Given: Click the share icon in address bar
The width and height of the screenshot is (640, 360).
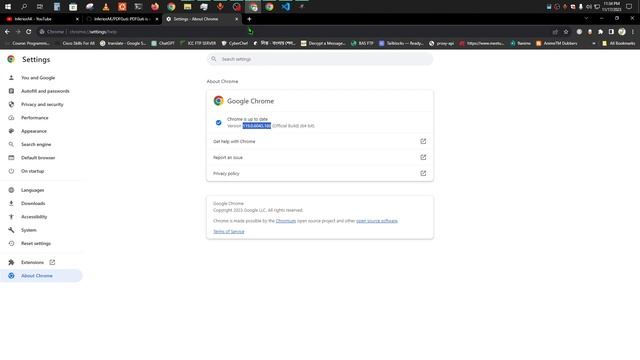Looking at the screenshot, I should coord(555,31).
